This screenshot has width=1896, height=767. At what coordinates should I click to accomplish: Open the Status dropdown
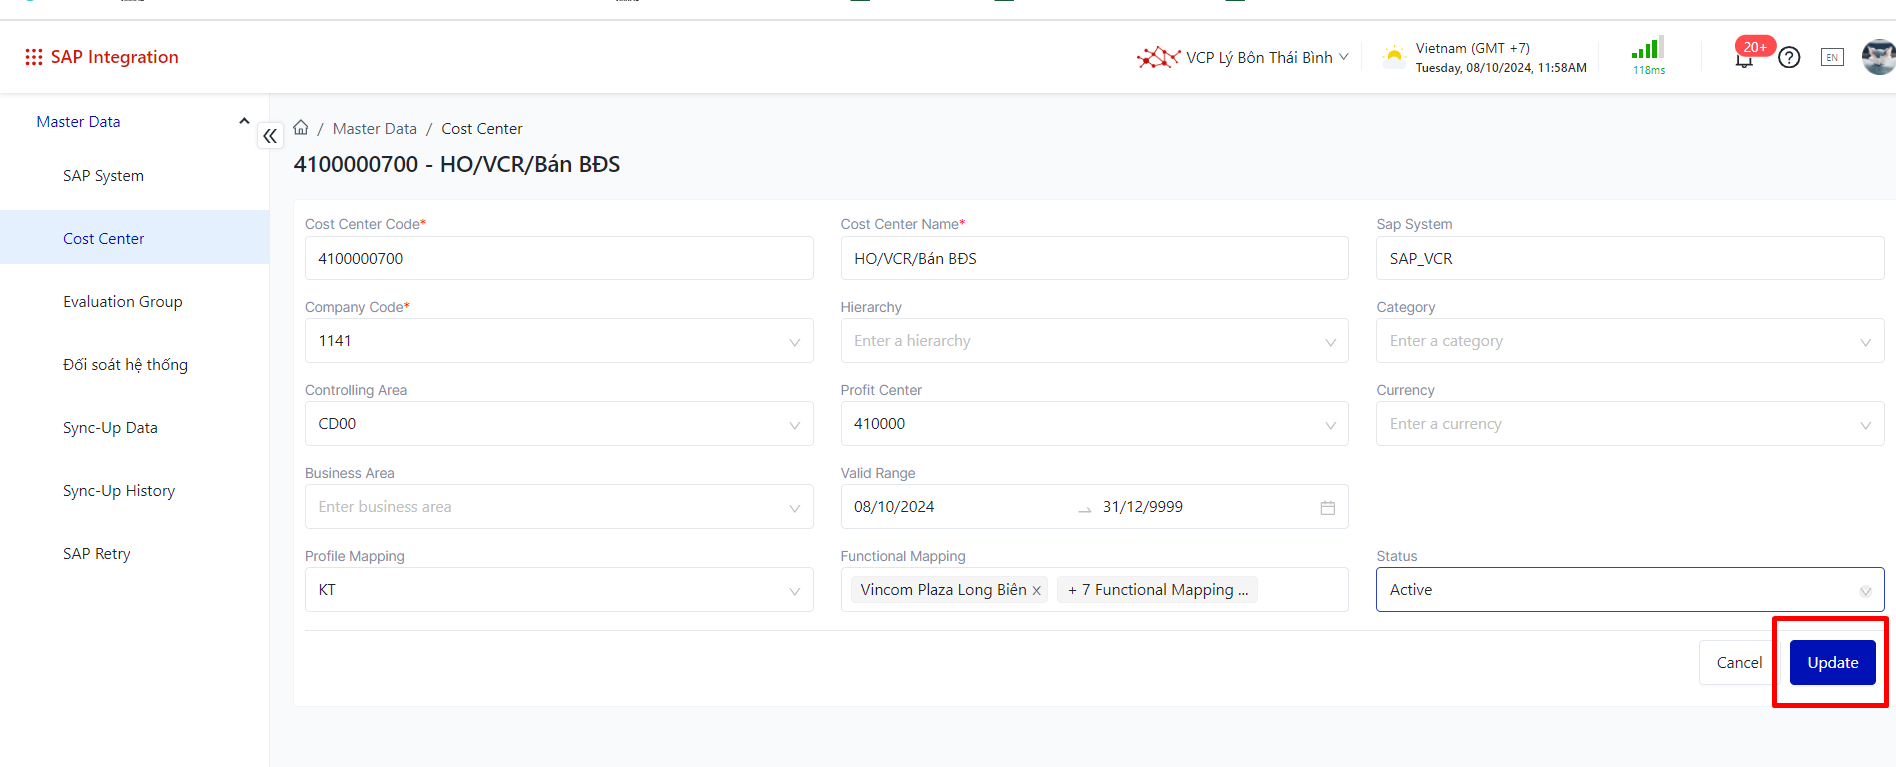point(1864,591)
